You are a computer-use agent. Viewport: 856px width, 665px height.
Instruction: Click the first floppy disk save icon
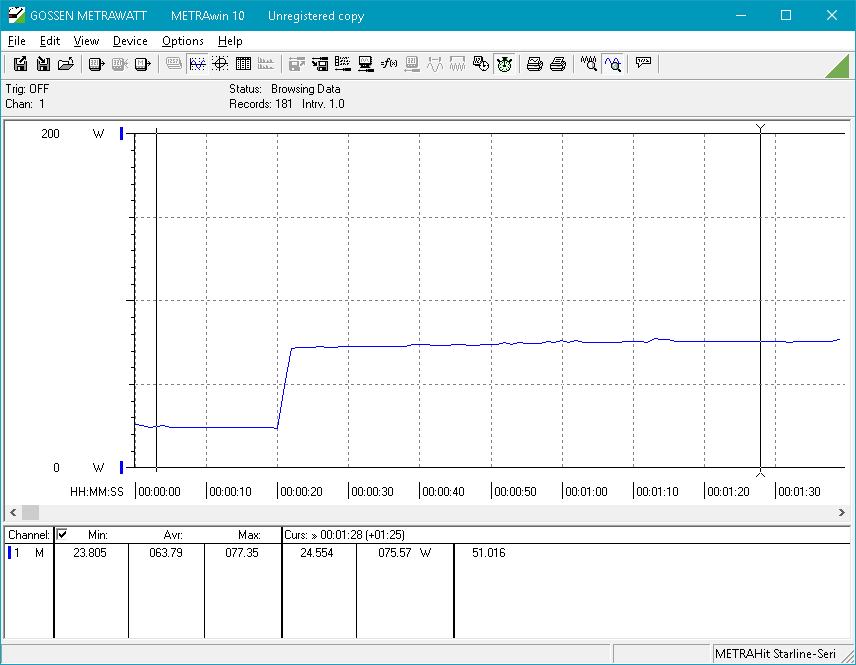coord(20,64)
